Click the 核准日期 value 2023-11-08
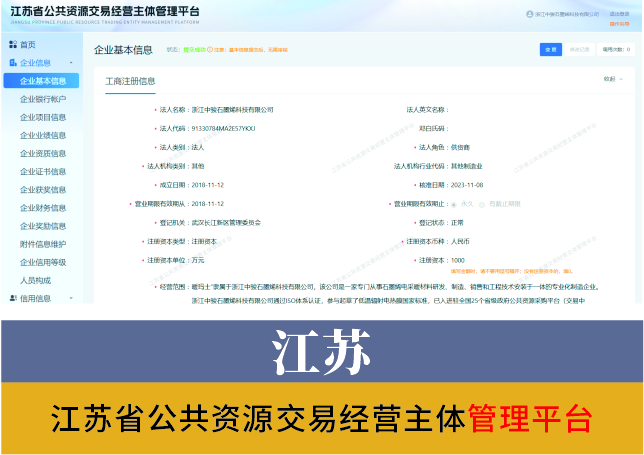 click(x=467, y=185)
